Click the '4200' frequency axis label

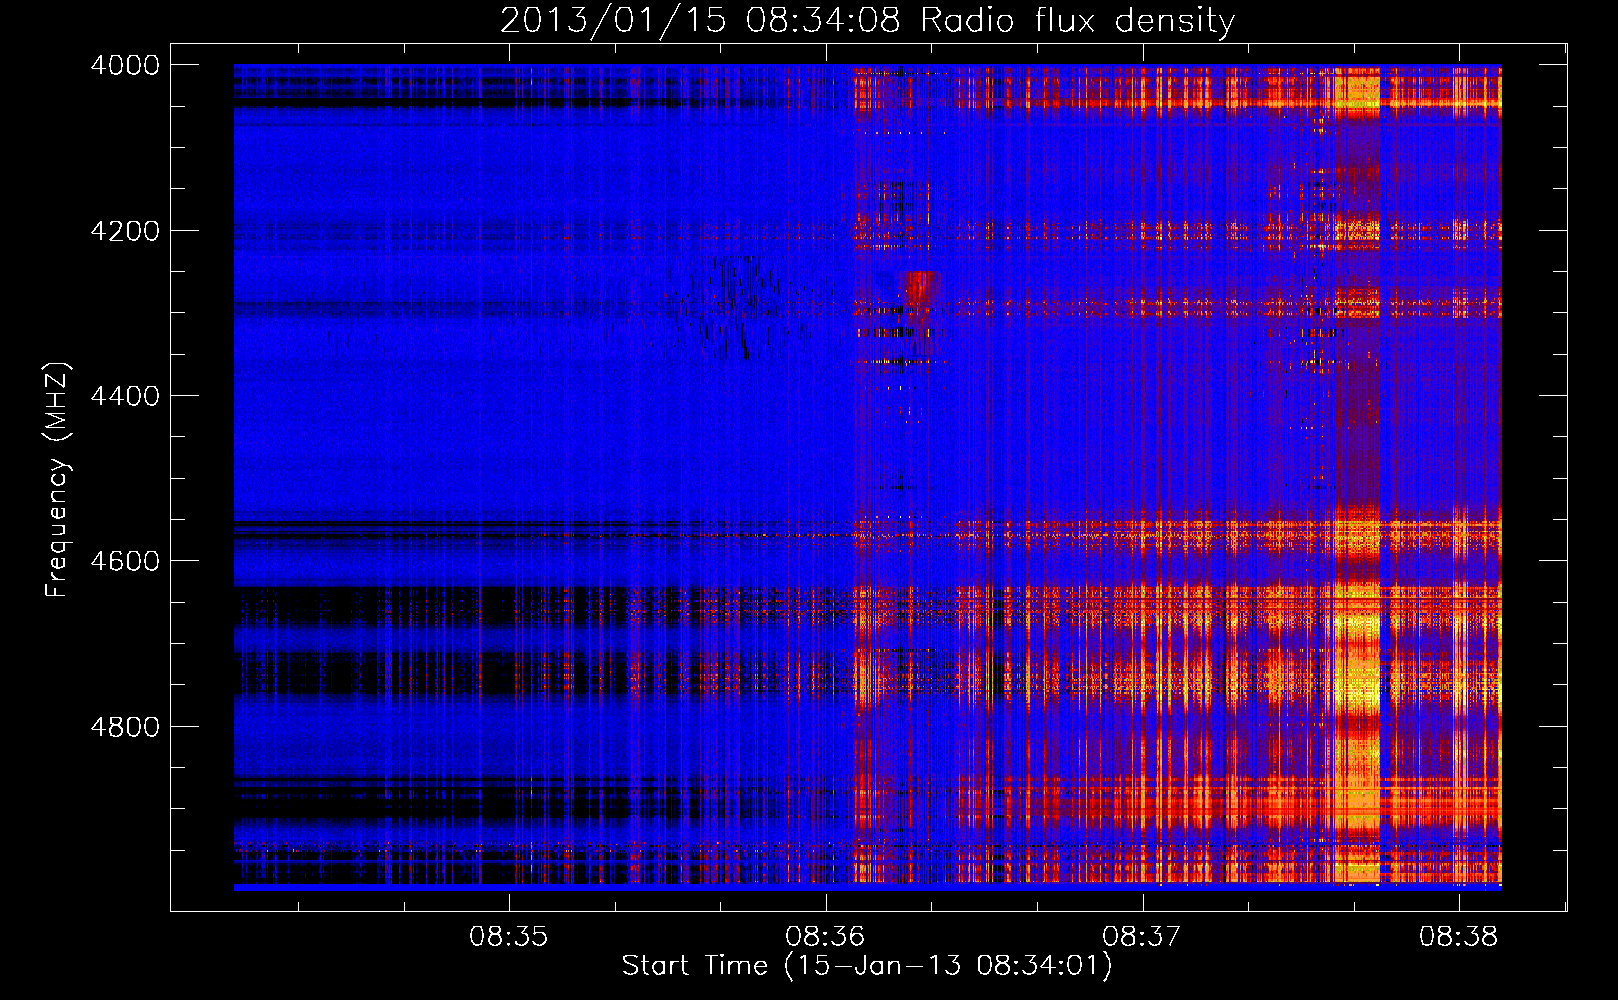tap(125, 231)
